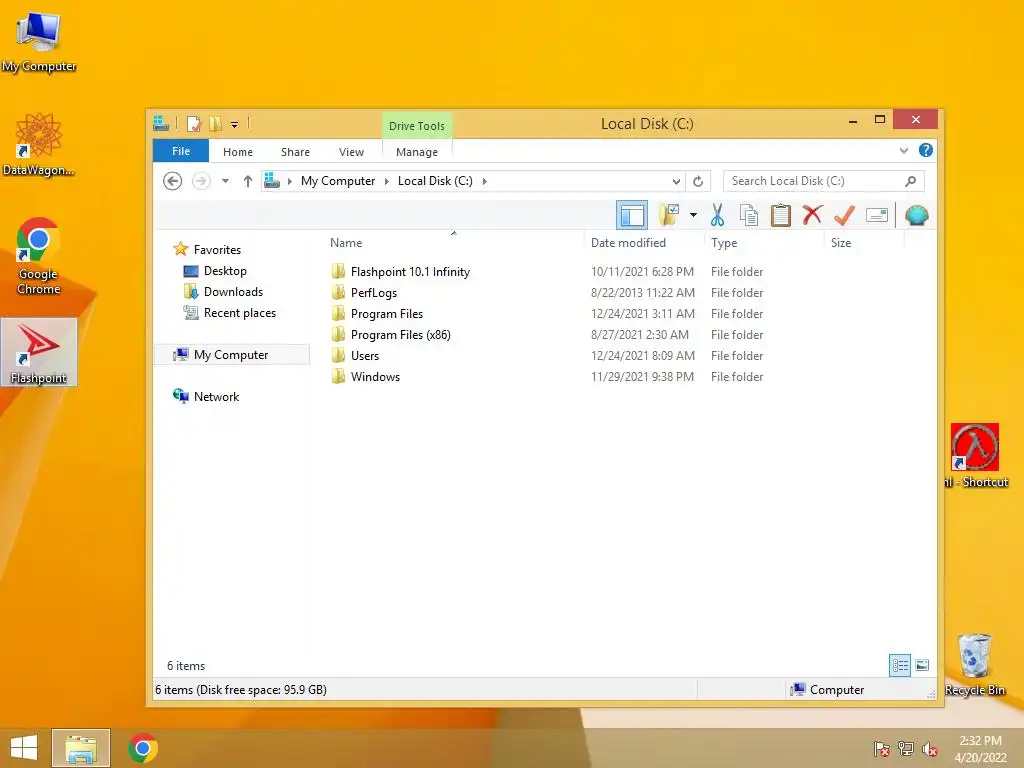Open Desktop under Favorites

pyautogui.click(x=225, y=270)
